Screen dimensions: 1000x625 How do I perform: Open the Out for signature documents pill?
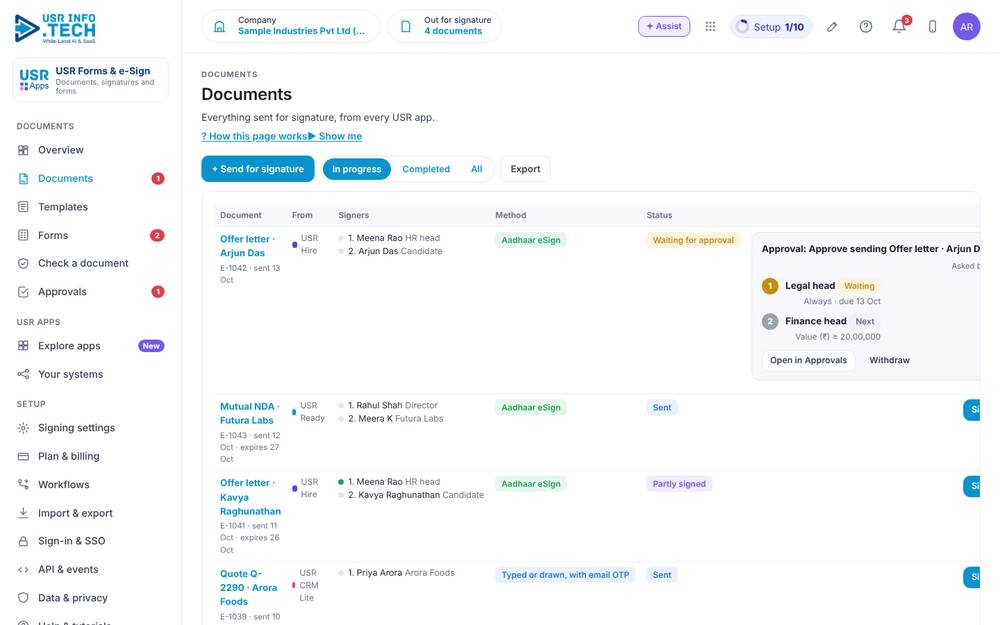445,26
